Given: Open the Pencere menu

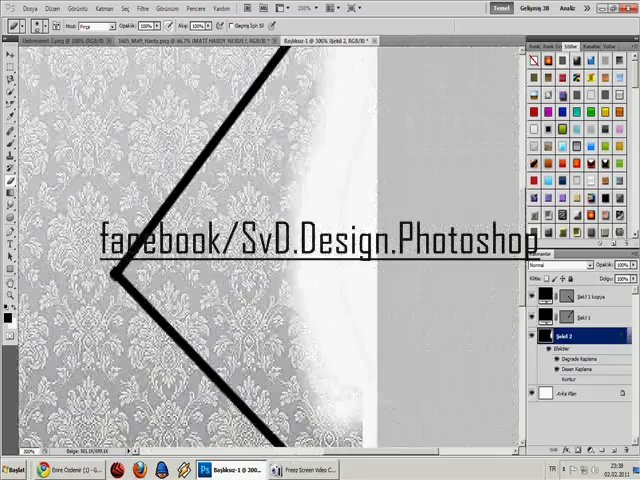Looking at the screenshot, I should [x=196, y=8].
